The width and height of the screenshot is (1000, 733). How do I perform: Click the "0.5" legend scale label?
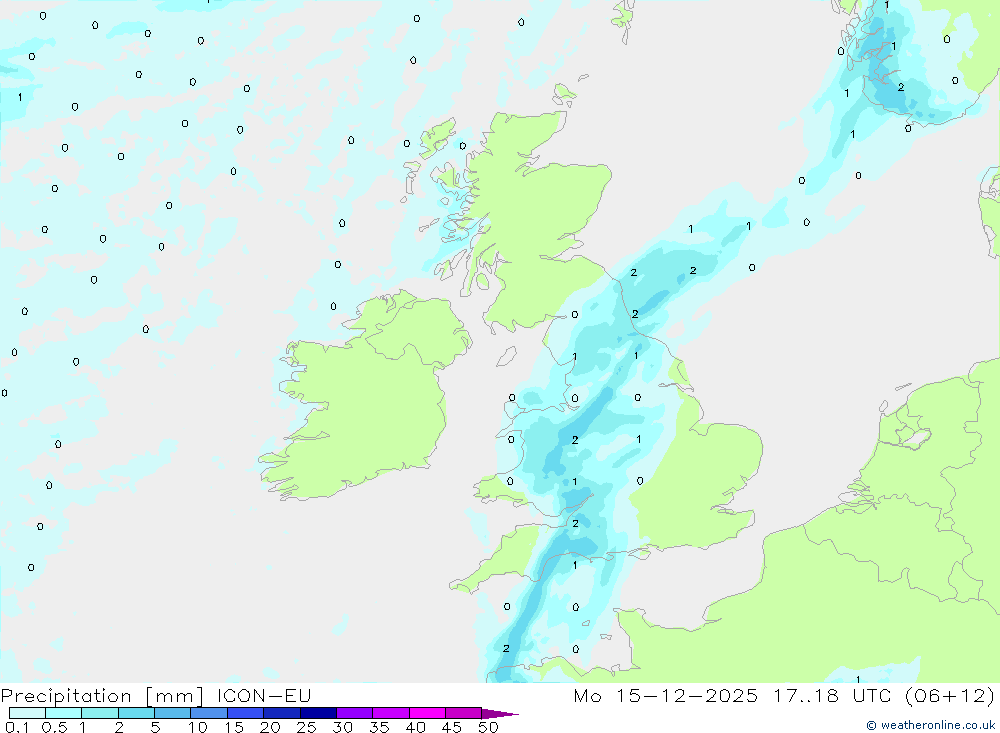54,727
